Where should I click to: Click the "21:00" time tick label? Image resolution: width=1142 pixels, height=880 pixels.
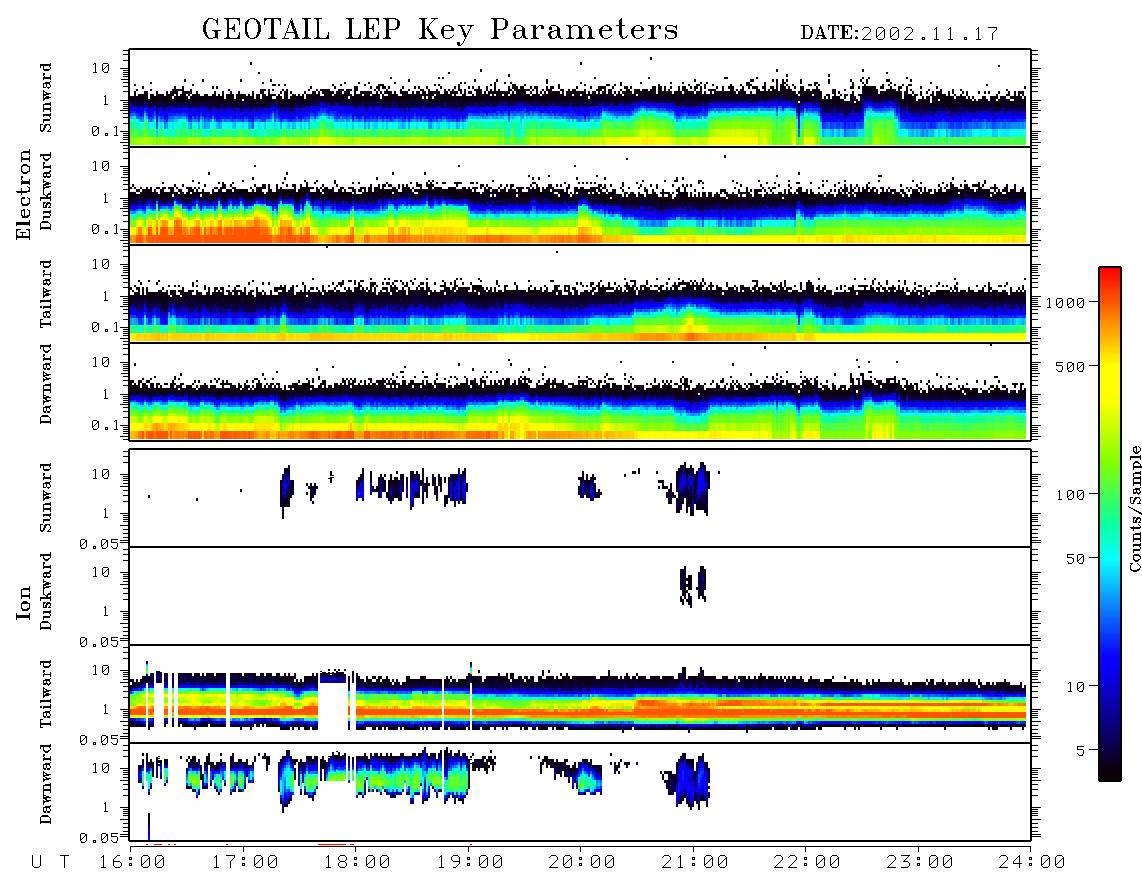point(696,863)
